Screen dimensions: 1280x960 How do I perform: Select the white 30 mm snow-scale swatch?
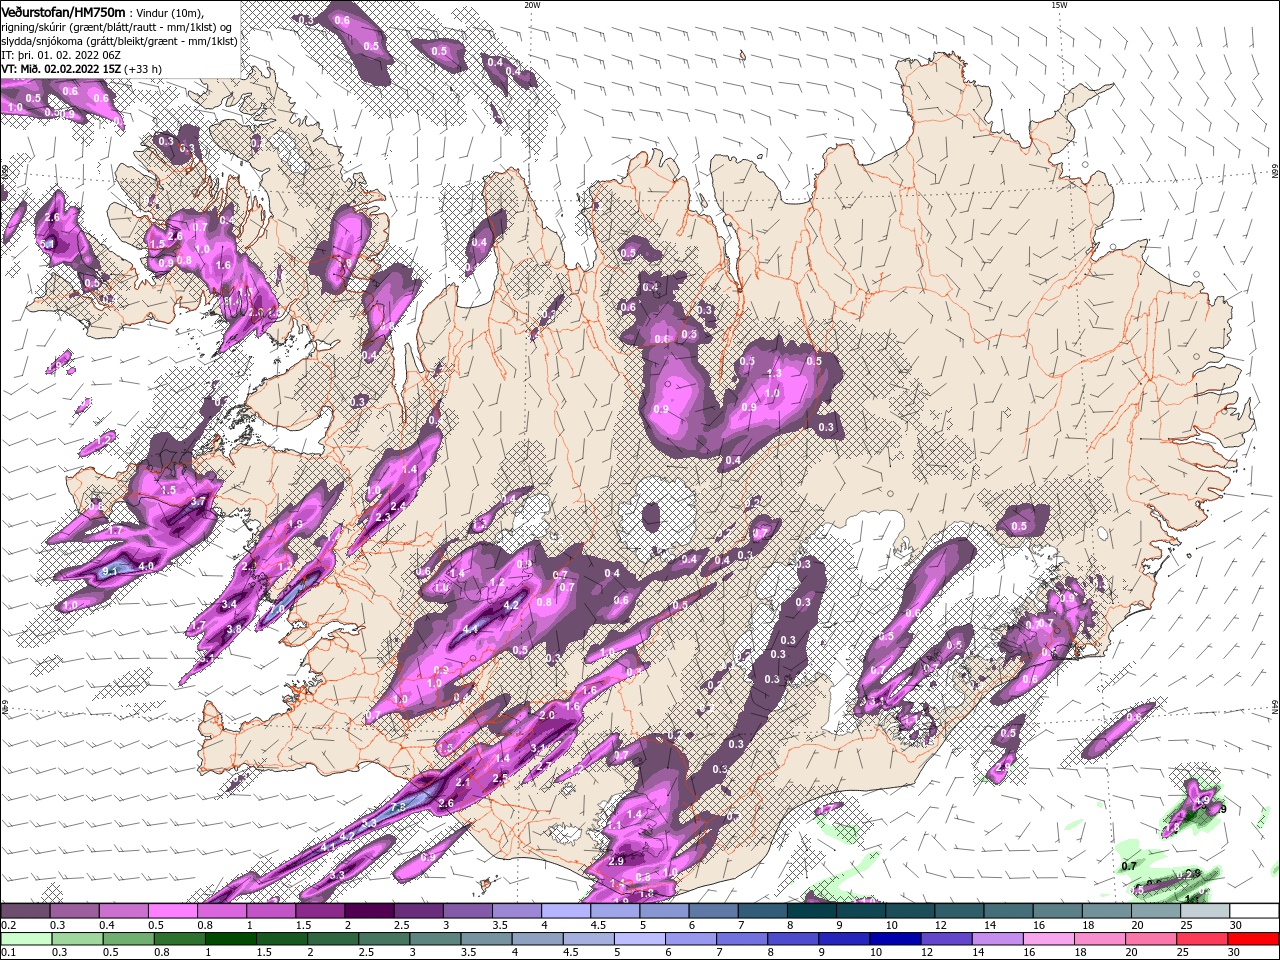pyautogui.click(x=1253, y=911)
